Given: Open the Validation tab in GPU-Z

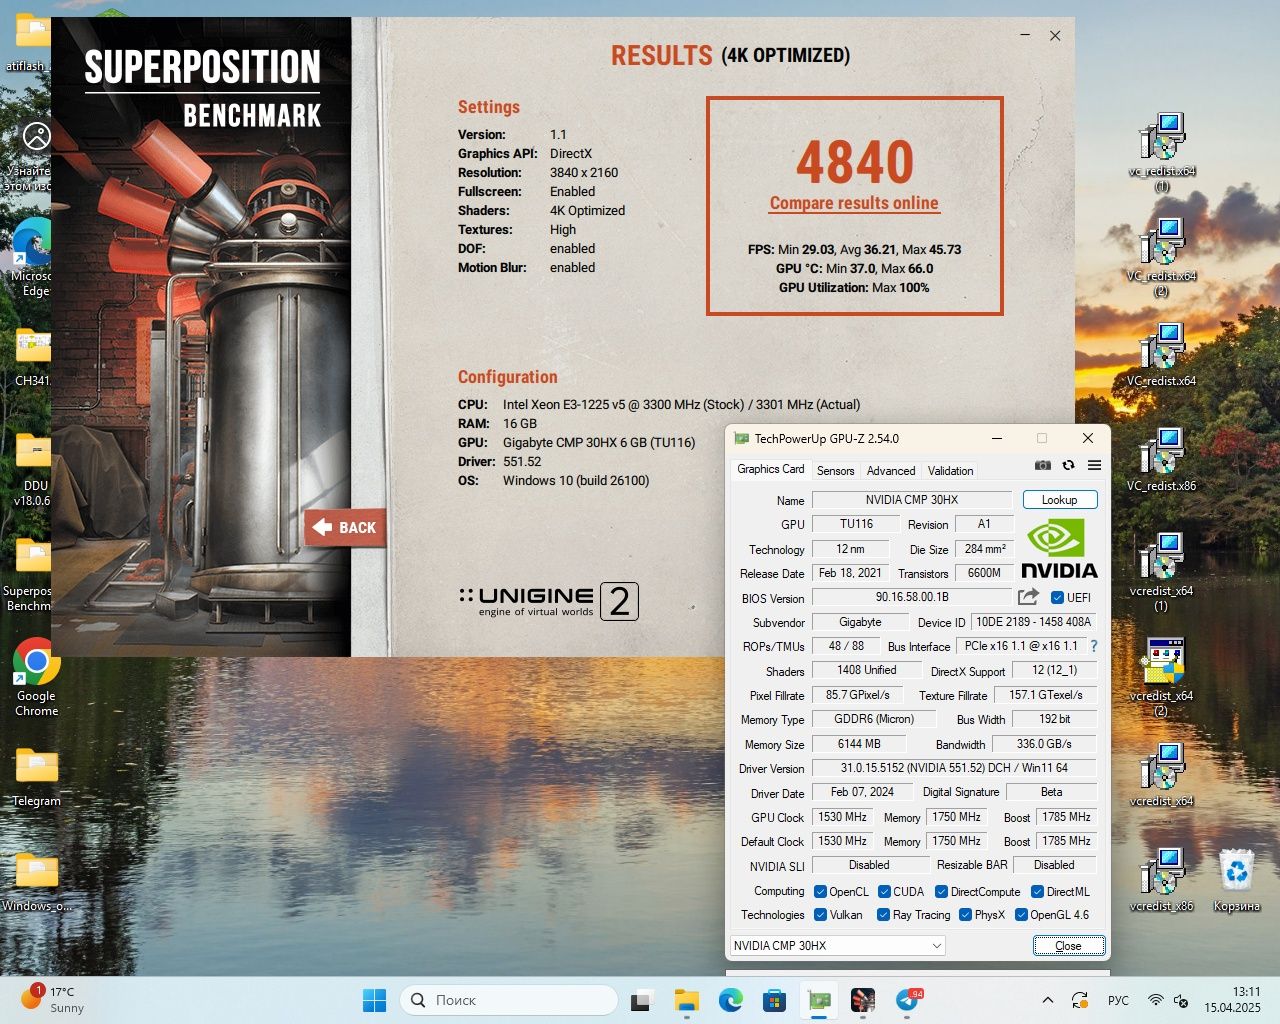Looking at the screenshot, I should 950,471.
